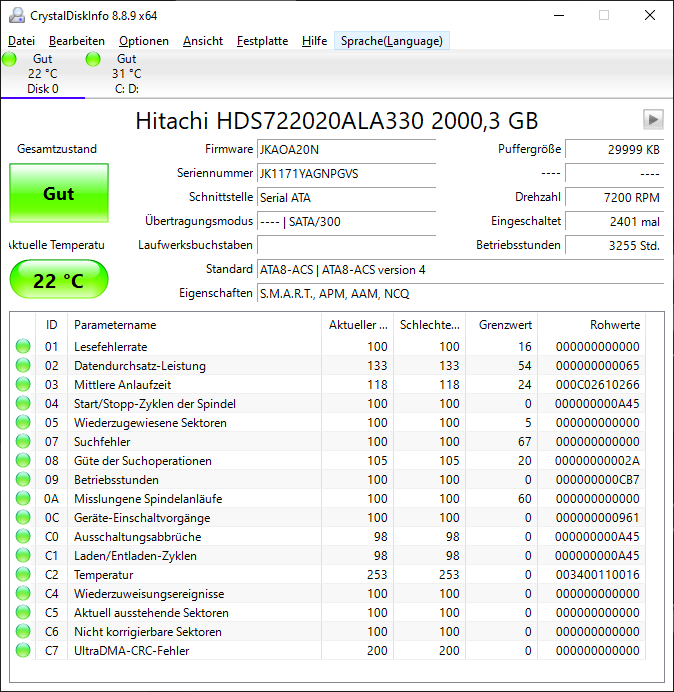Select Disk 0 green status indicator
This screenshot has height=692, width=674.
pos(9,59)
